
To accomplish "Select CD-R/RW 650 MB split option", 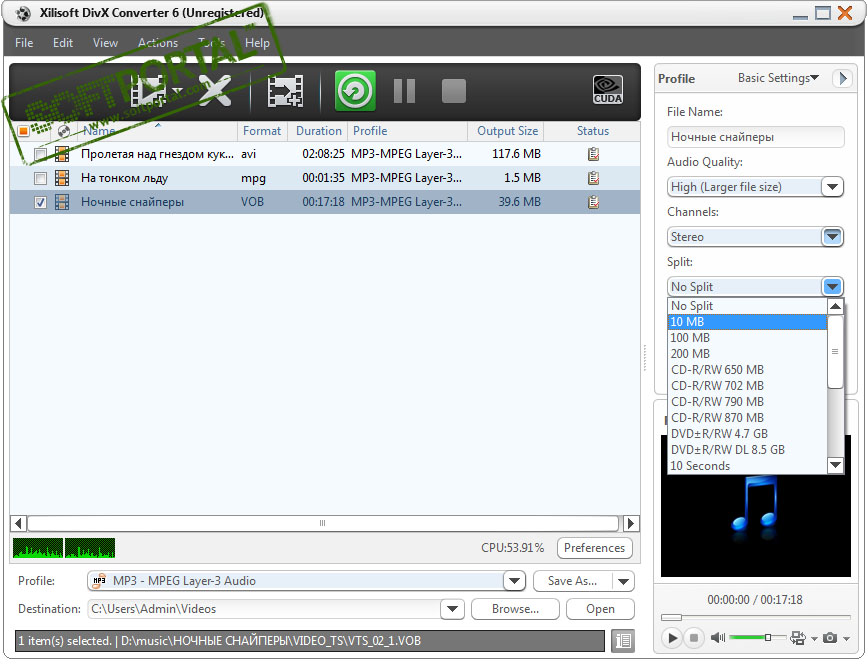I will coord(747,370).
